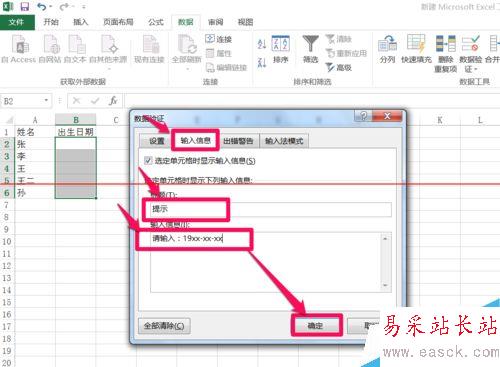Click cell A3 containing 李

[x=35, y=156]
